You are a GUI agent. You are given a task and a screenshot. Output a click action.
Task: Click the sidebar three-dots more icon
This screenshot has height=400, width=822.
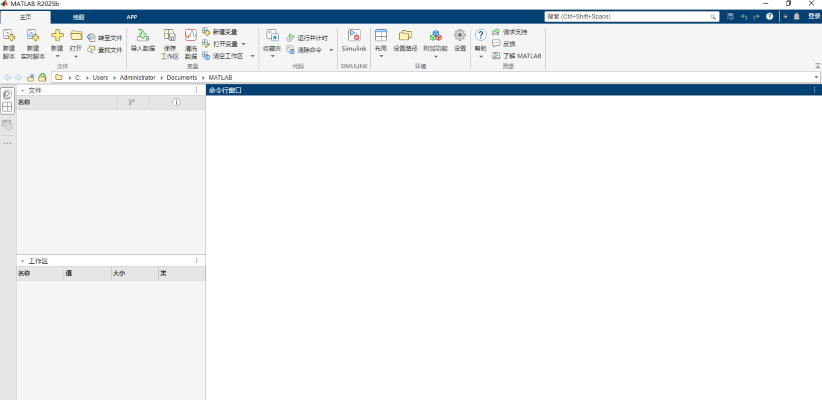[x=7, y=143]
